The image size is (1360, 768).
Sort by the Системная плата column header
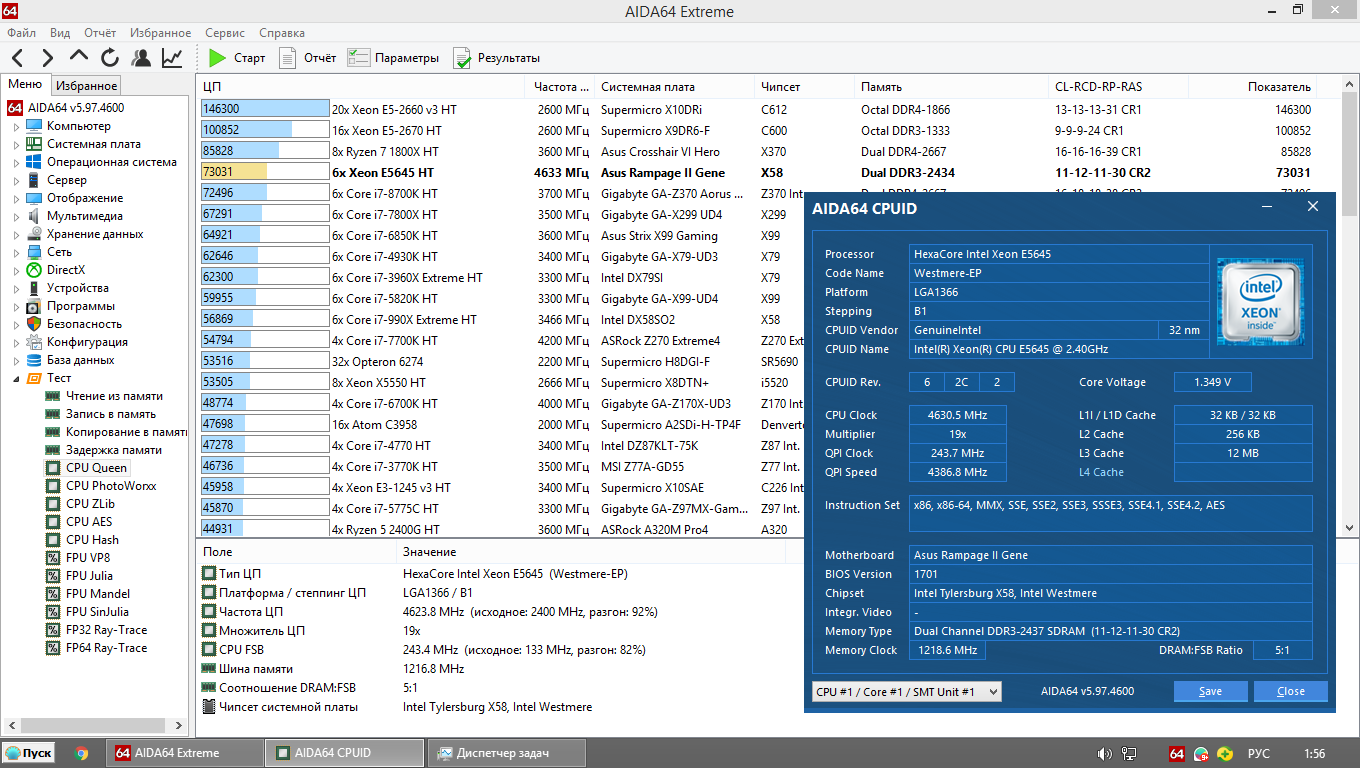675,87
